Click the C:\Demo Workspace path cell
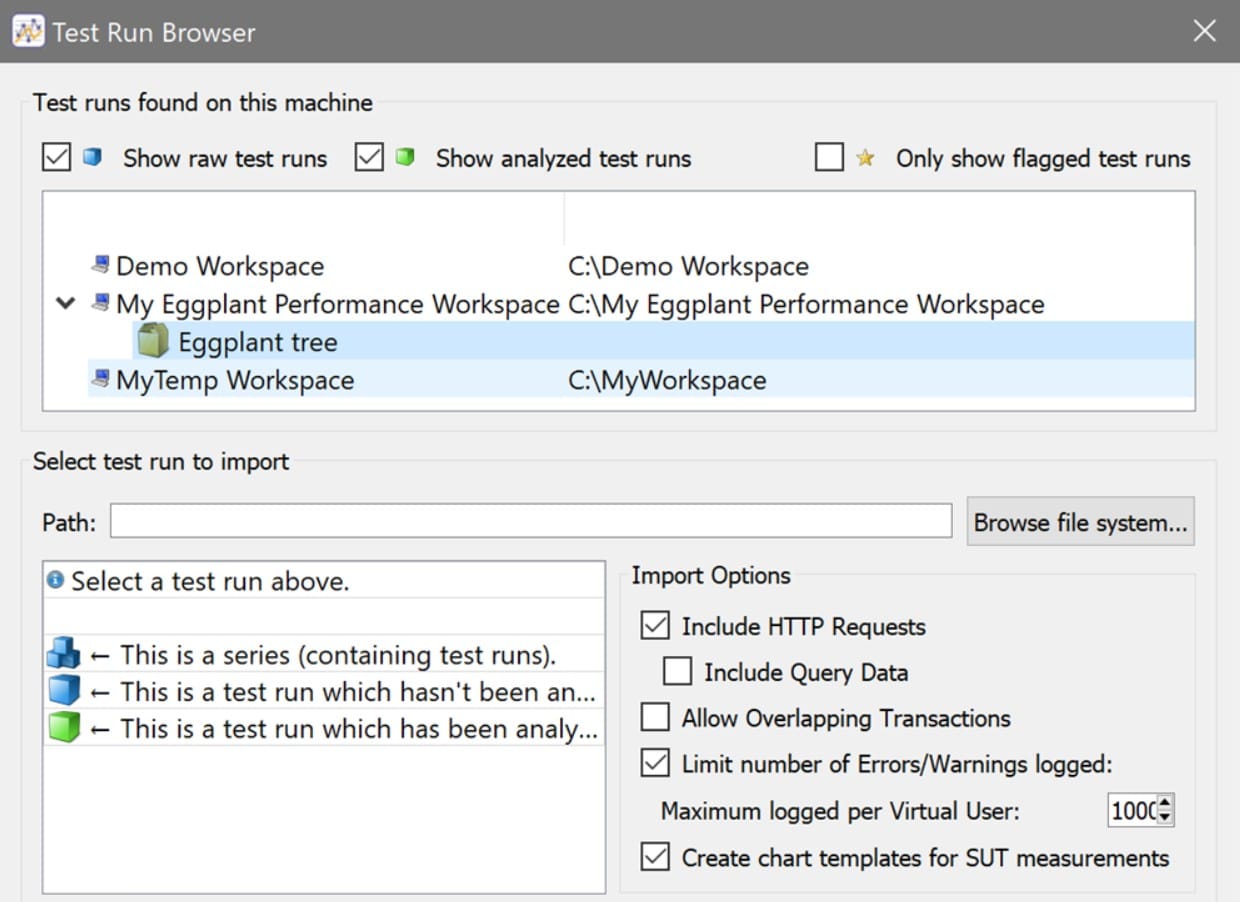 [688, 266]
